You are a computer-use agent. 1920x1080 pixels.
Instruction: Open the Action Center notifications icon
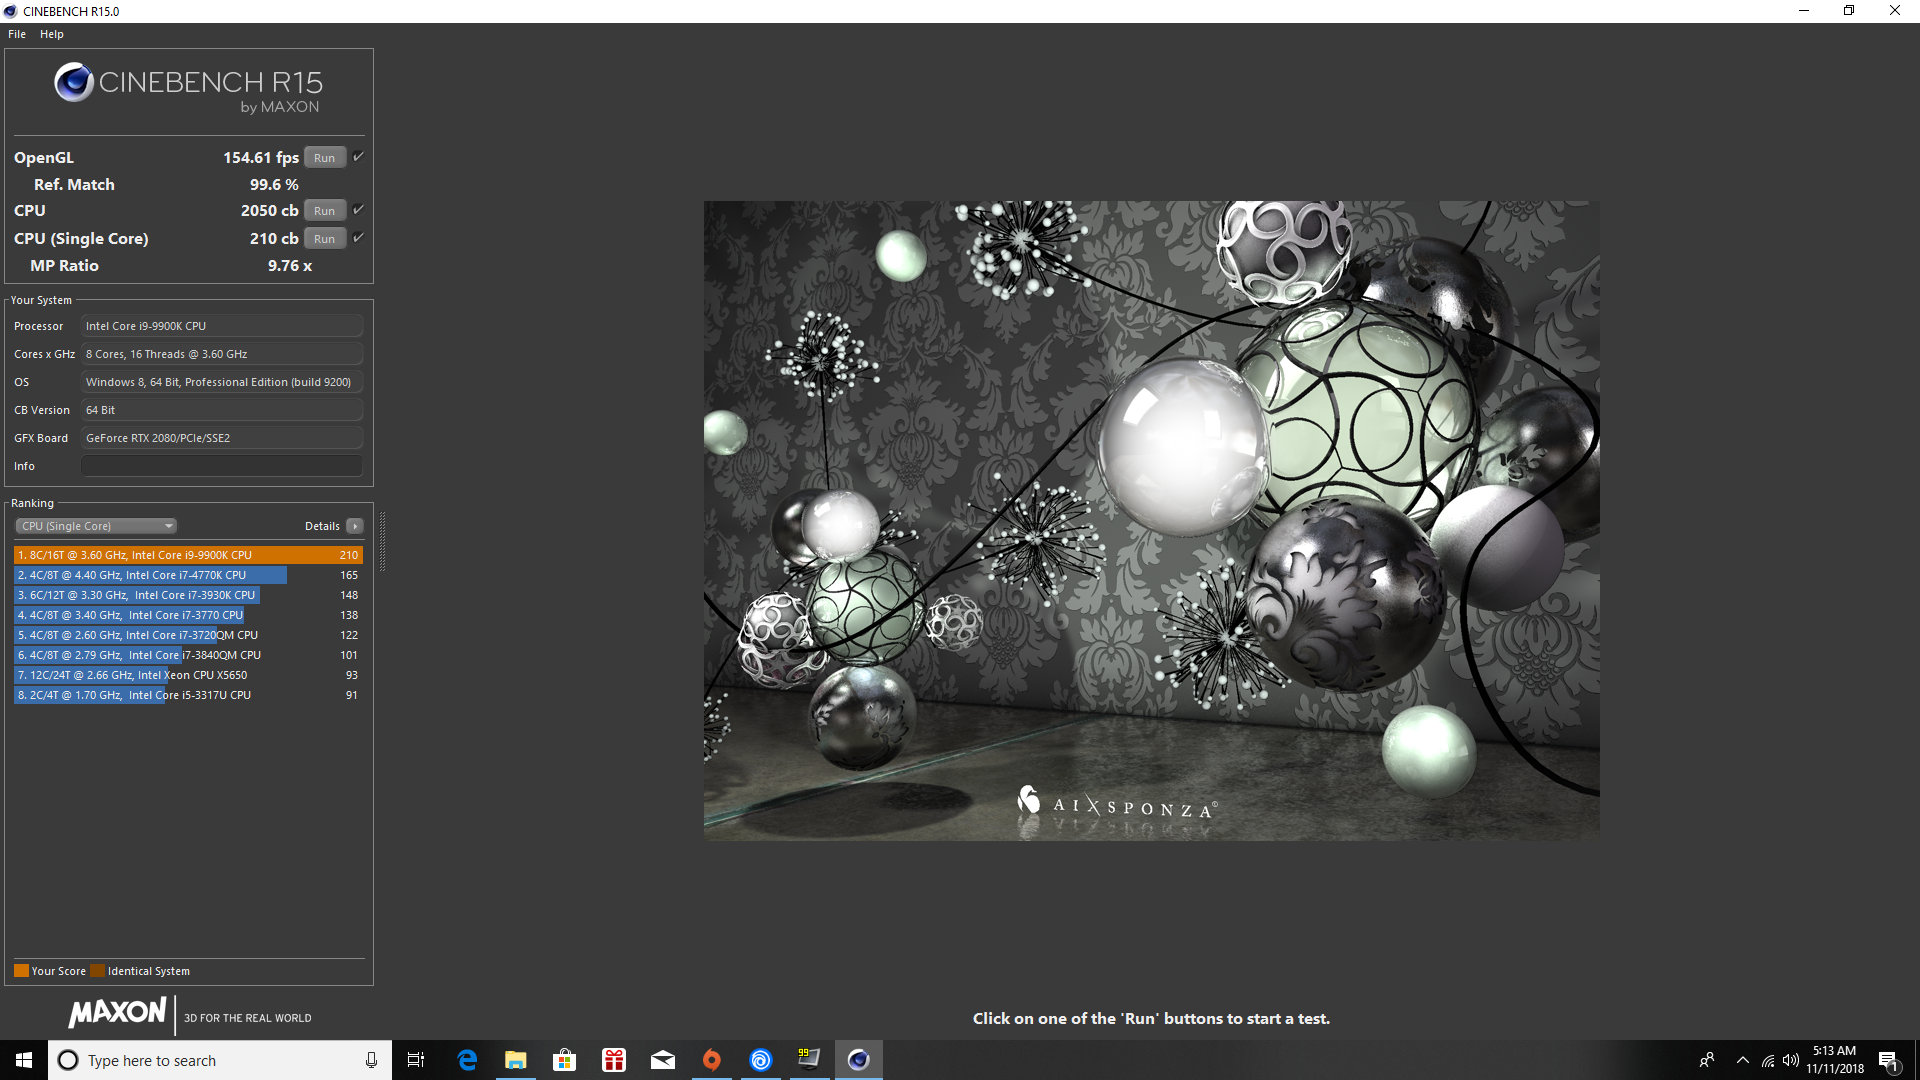tap(1889, 1060)
